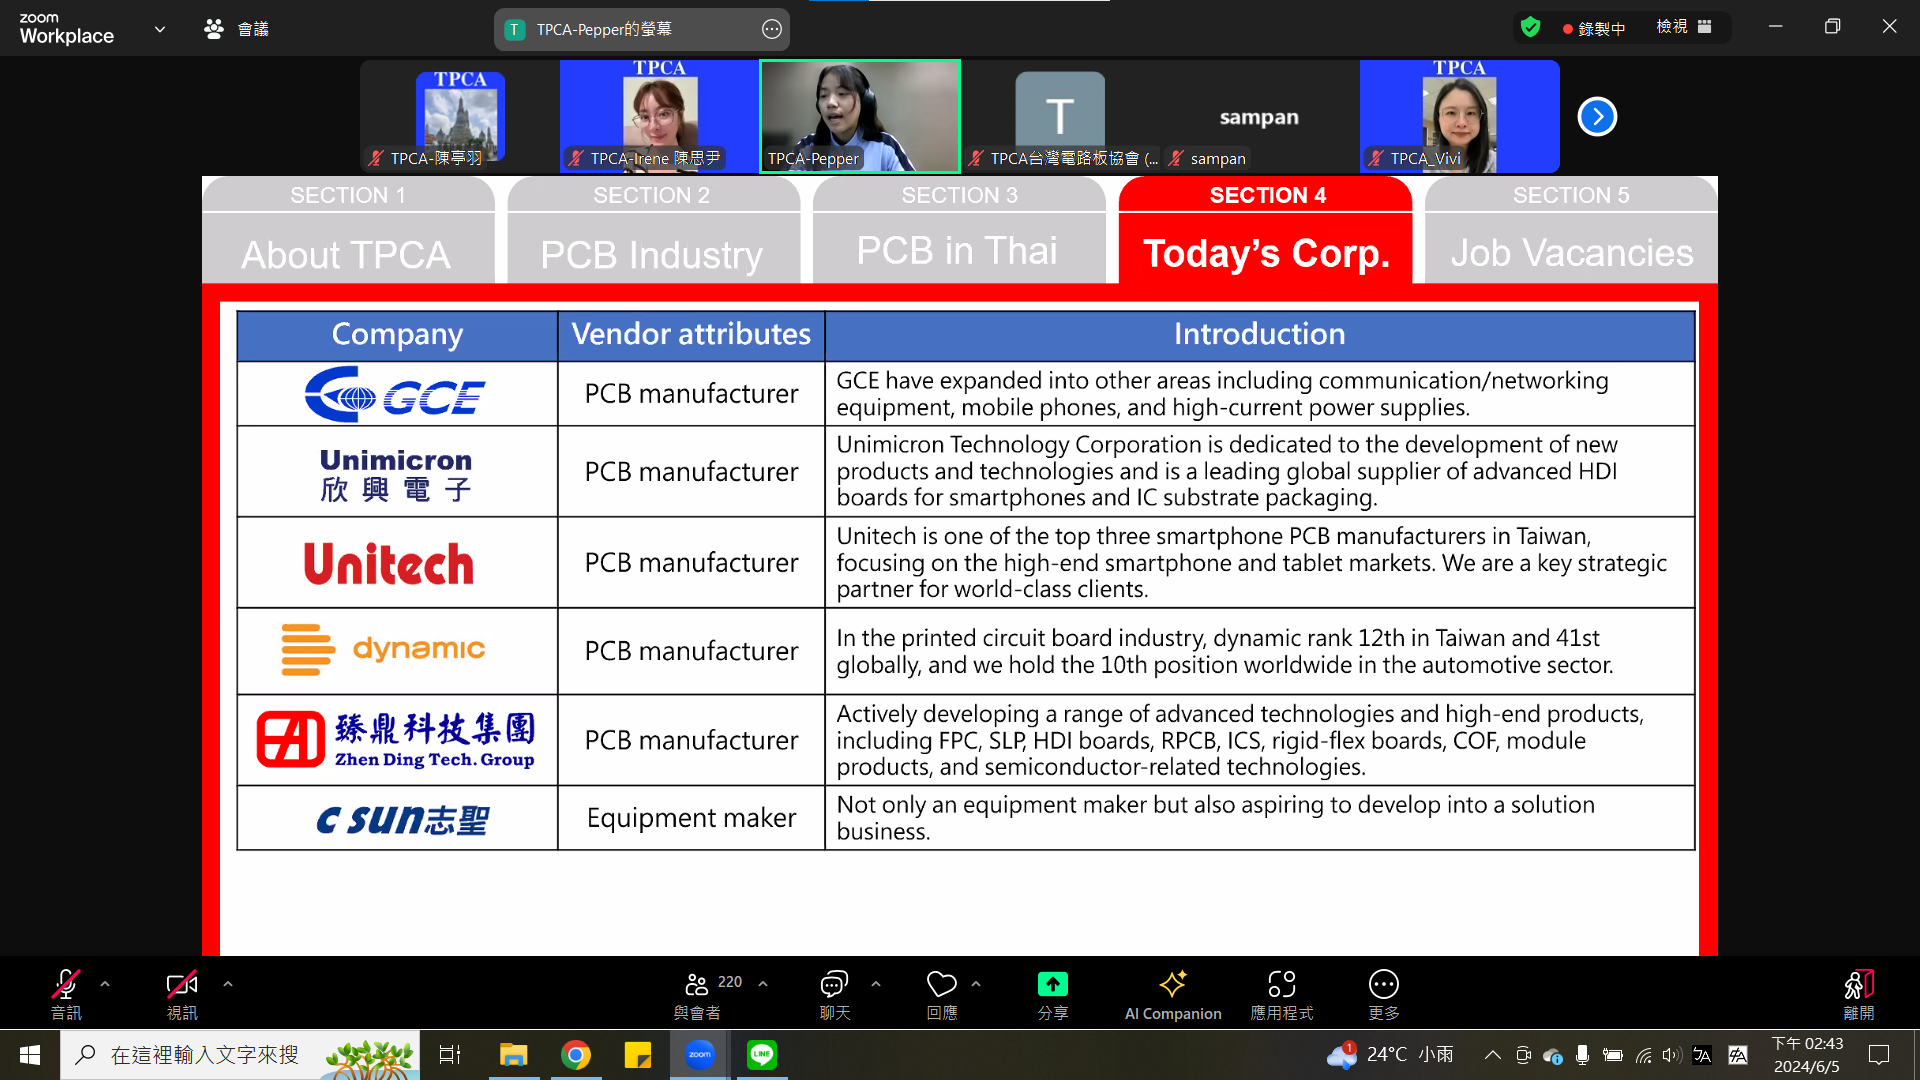Viewport: 1920px width, 1080px height.
Task: Click the Vendor attributes column header
Action: [691, 335]
